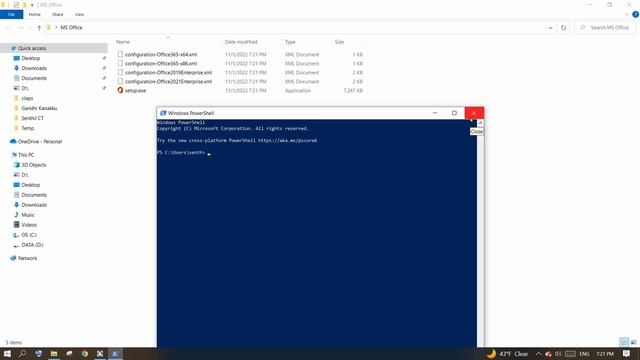Image resolution: width=640 pixels, height=360 pixels.
Task: Open the volume control in tray
Action: pos(558,354)
